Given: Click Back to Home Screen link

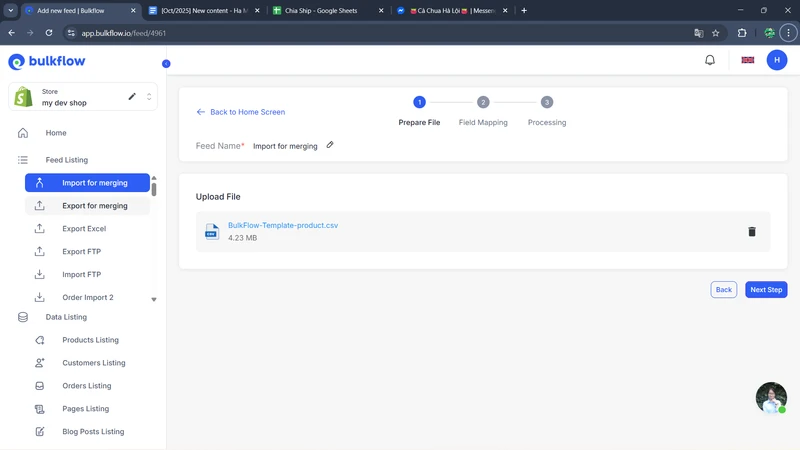Looking at the screenshot, I should tap(241, 112).
